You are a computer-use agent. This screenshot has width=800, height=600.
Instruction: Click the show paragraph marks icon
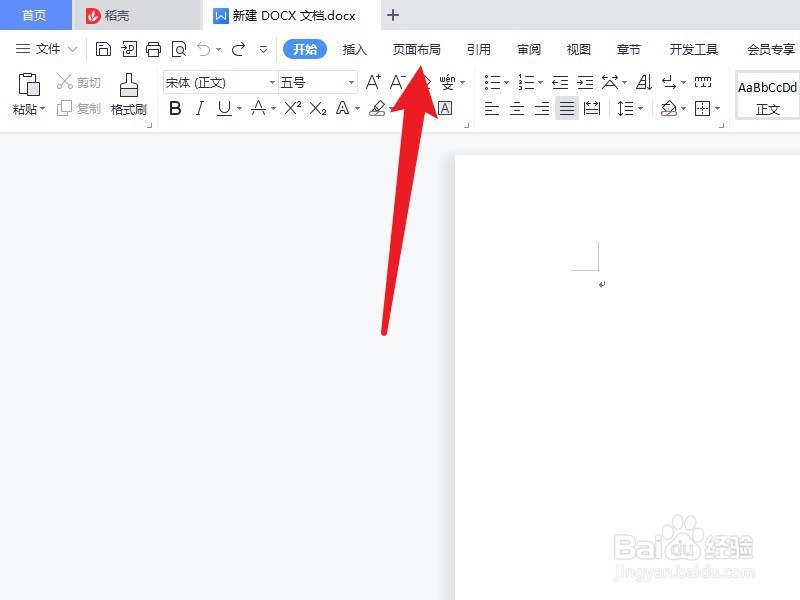[669, 82]
